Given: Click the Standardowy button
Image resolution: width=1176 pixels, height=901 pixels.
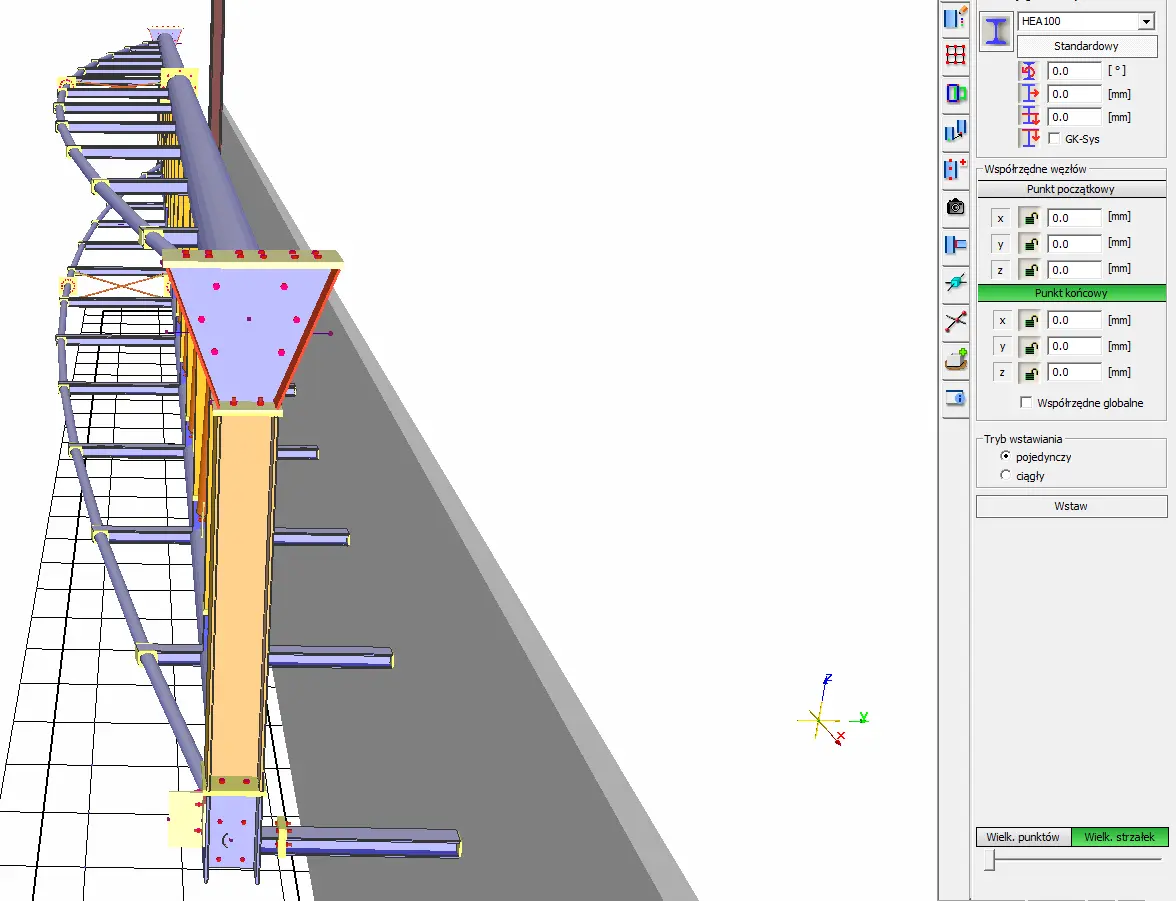Looking at the screenshot, I should tap(1085, 46).
